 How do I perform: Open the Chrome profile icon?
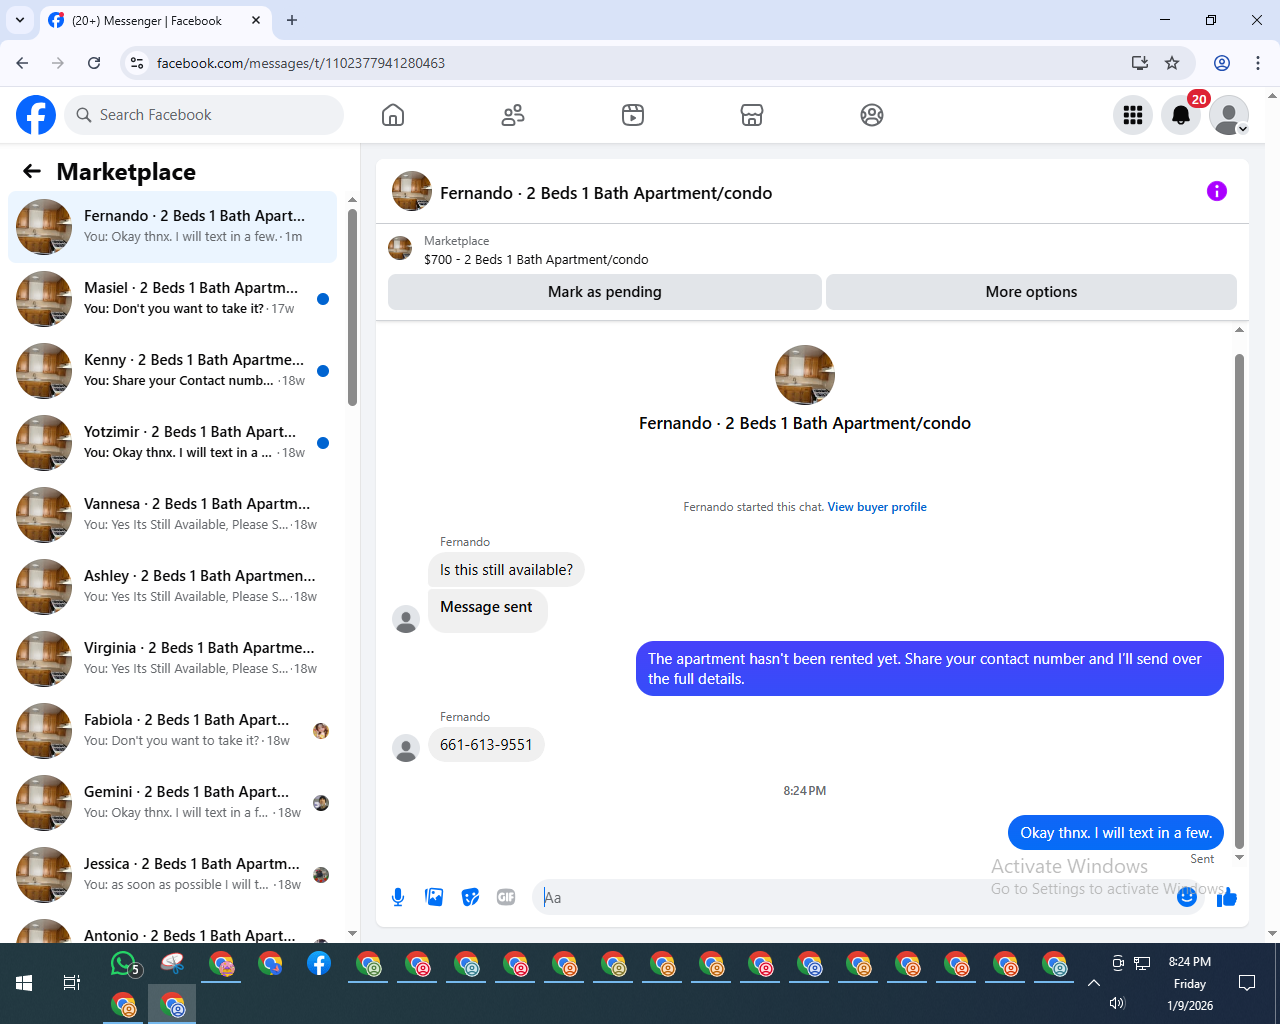pyautogui.click(x=1222, y=63)
